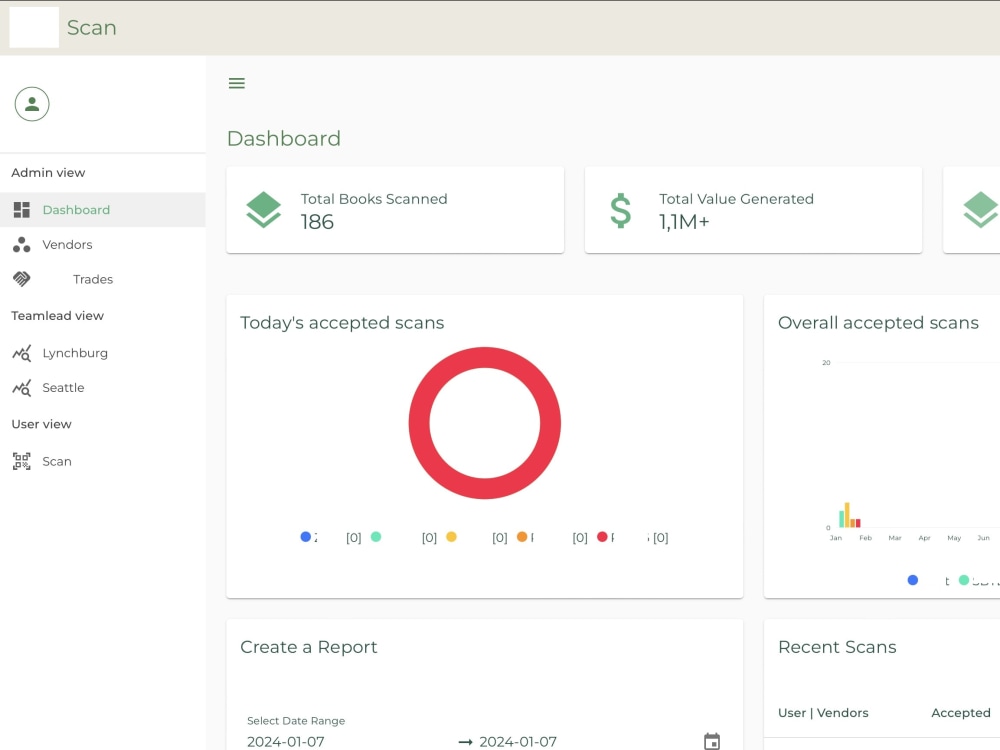
Task: Click the Dashboard grid icon in sidebar
Action: pyautogui.click(x=22, y=210)
